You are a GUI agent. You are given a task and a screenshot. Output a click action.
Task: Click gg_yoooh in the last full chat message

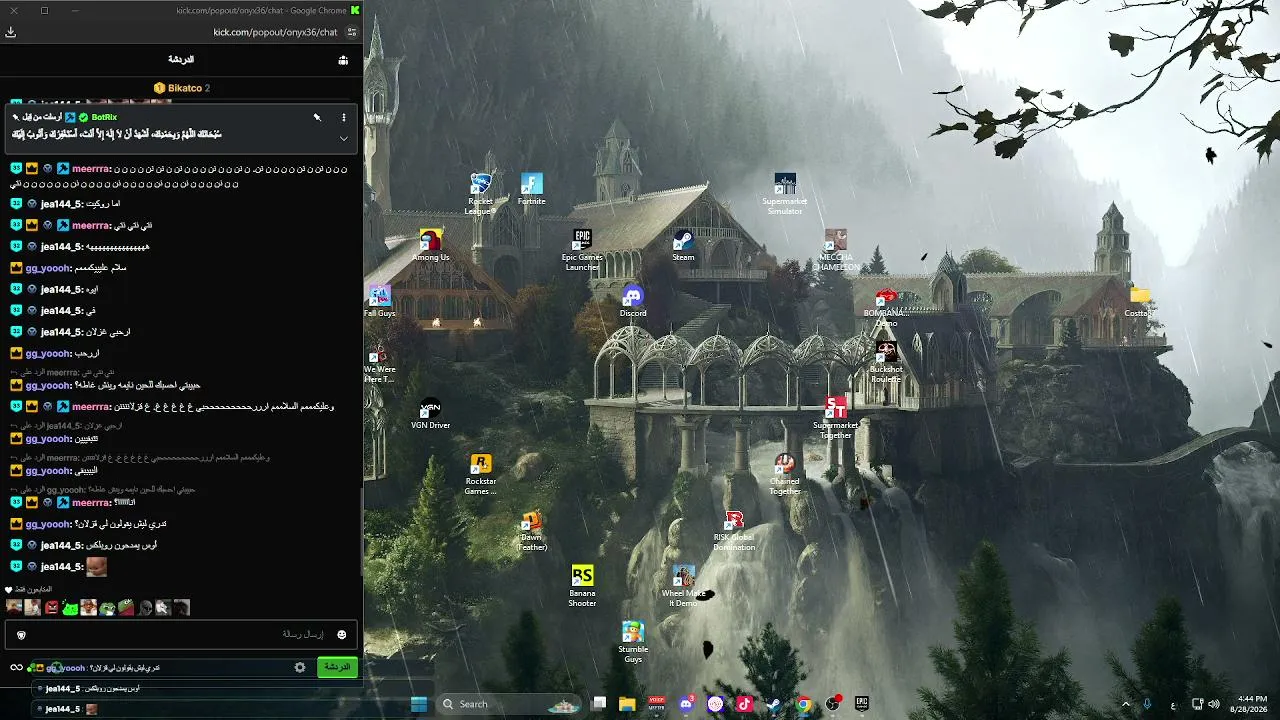coord(47,524)
